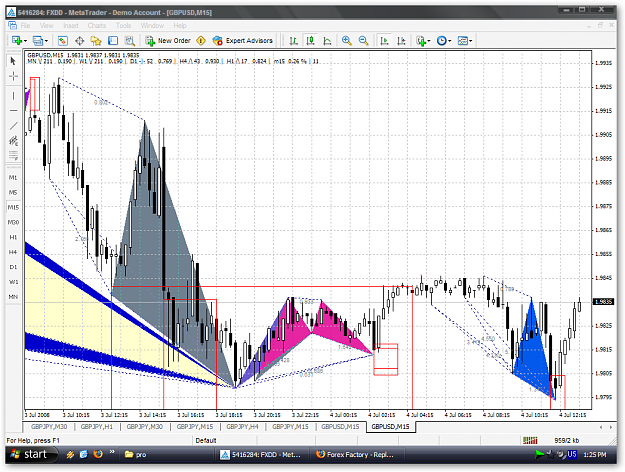This screenshot has width=625, height=472.
Task: Open the Market Watch window icon
Action: [x=63, y=41]
